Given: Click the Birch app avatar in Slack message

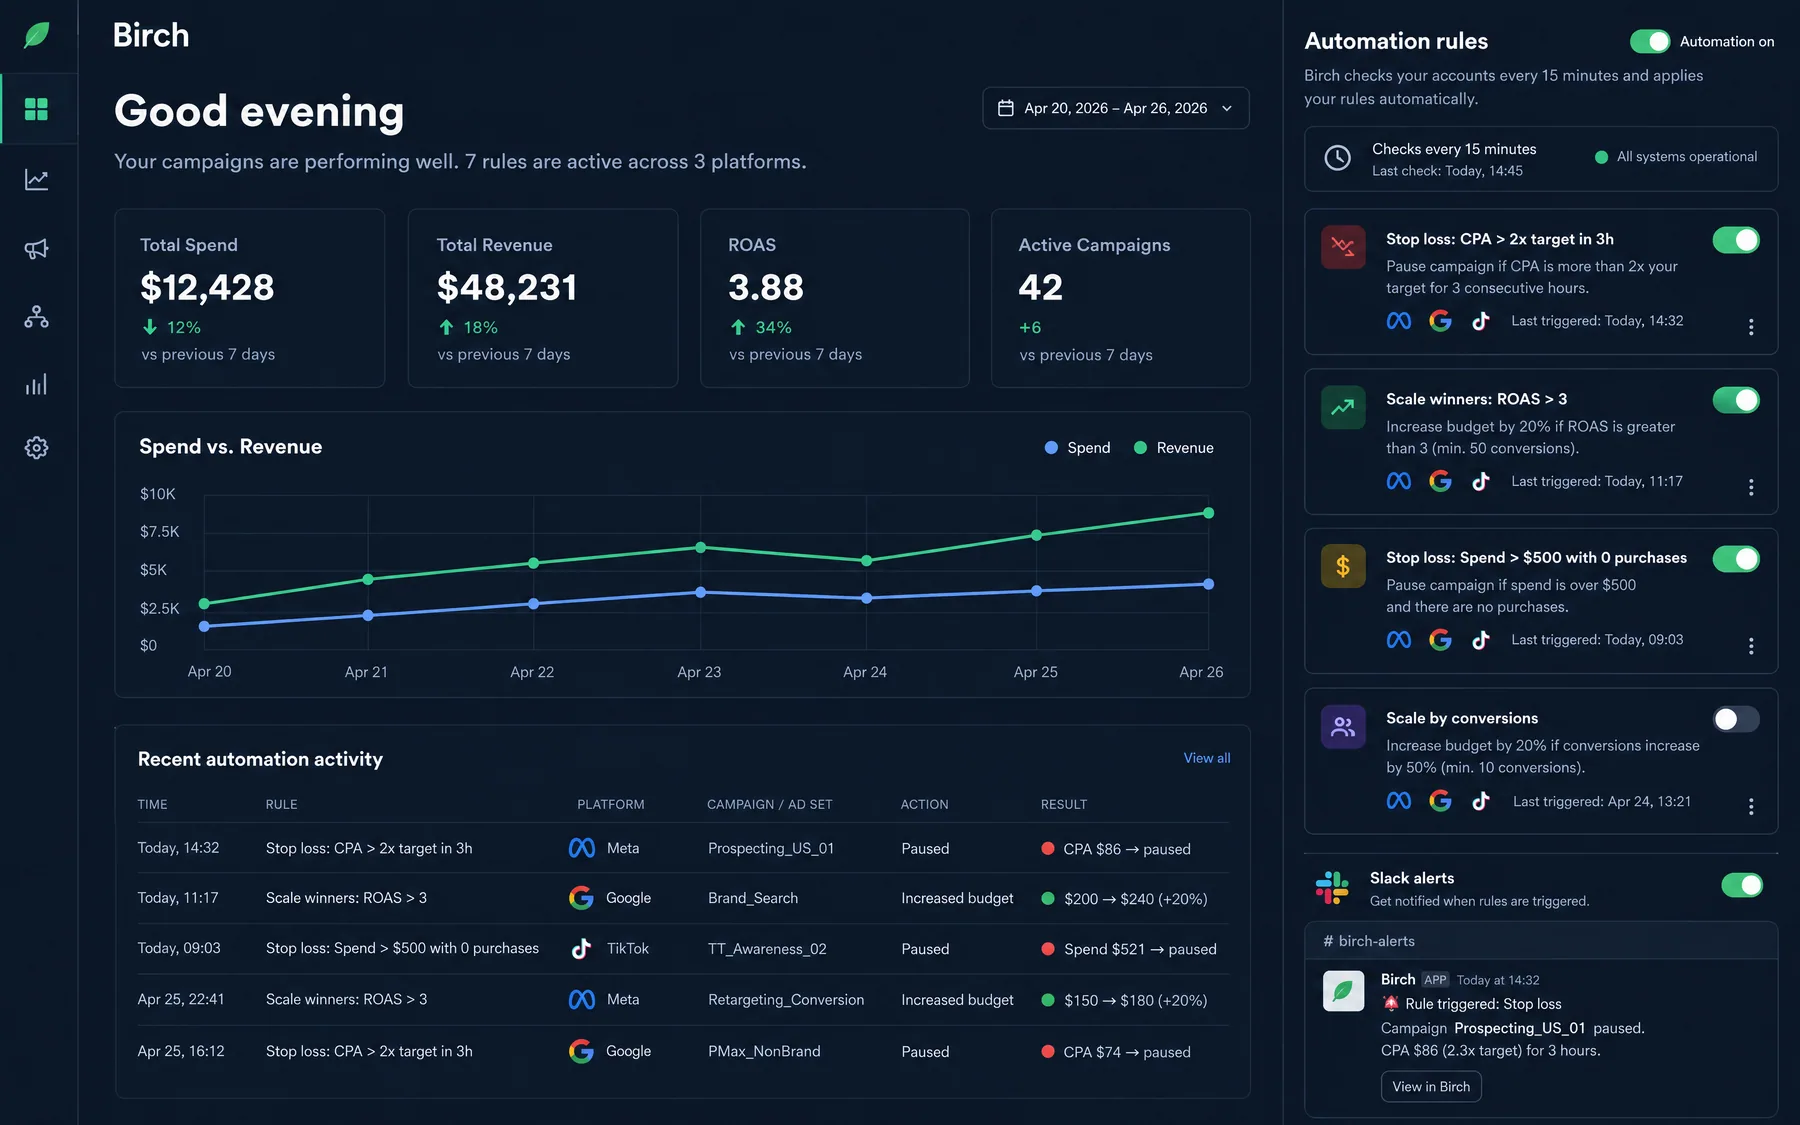Looking at the screenshot, I should (1343, 991).
